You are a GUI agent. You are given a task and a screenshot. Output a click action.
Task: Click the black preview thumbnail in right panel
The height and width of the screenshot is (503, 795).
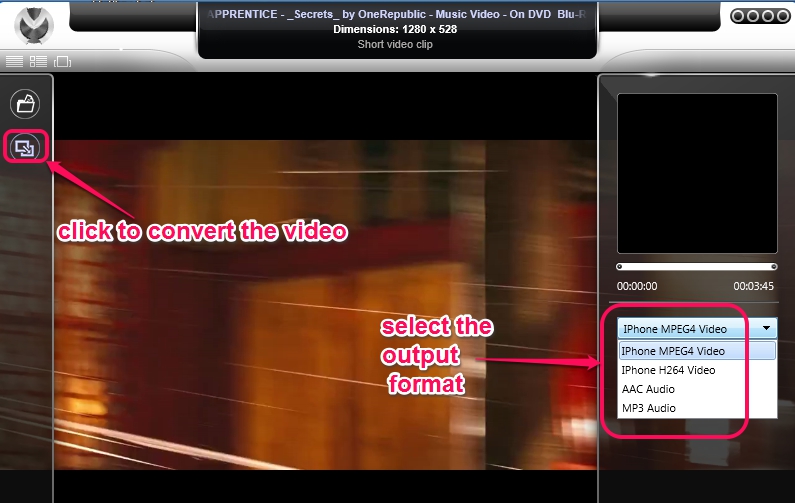coord(697,173)
